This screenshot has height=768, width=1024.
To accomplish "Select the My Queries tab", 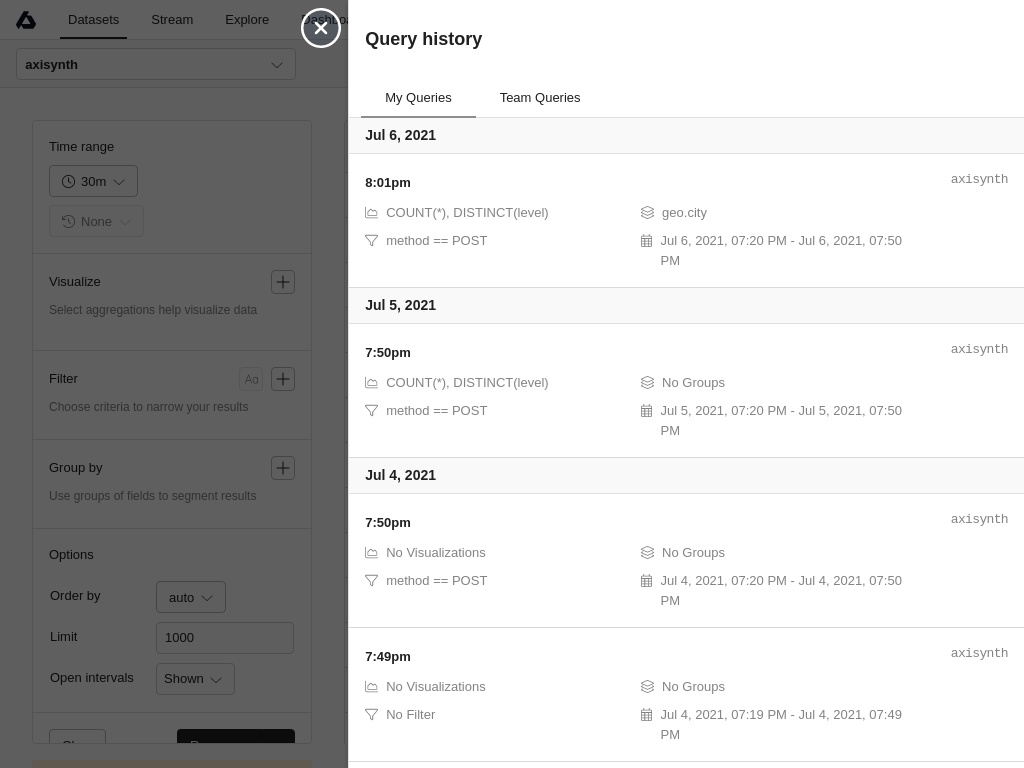I will click(418, 98).
